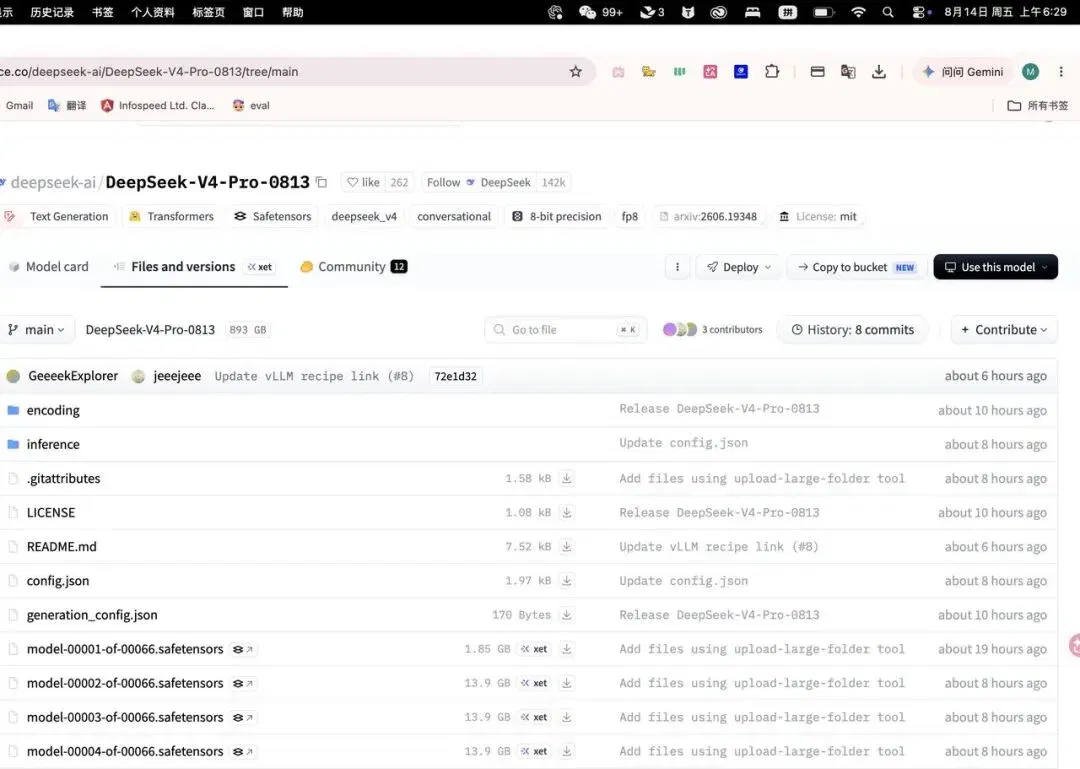Copy model name DeepSeek-V4-Pro-0813 icon

(x=321, y=182)
